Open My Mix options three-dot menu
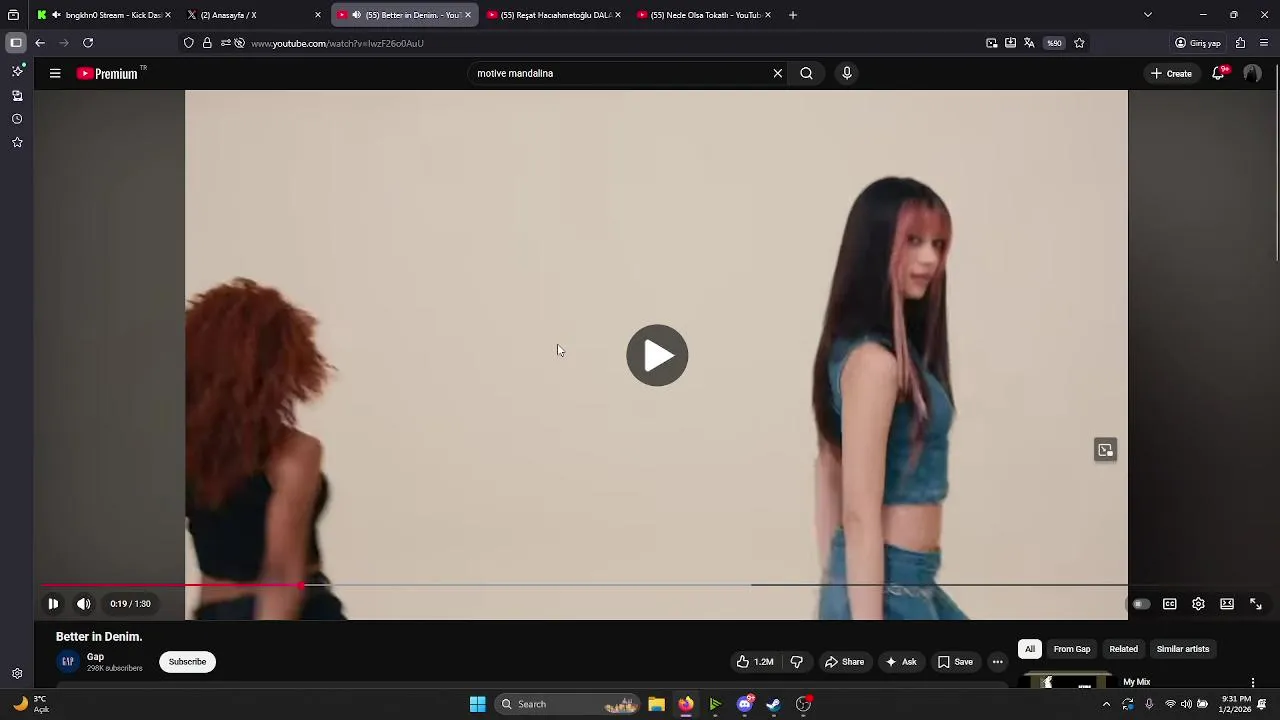 pos(1252,682)
